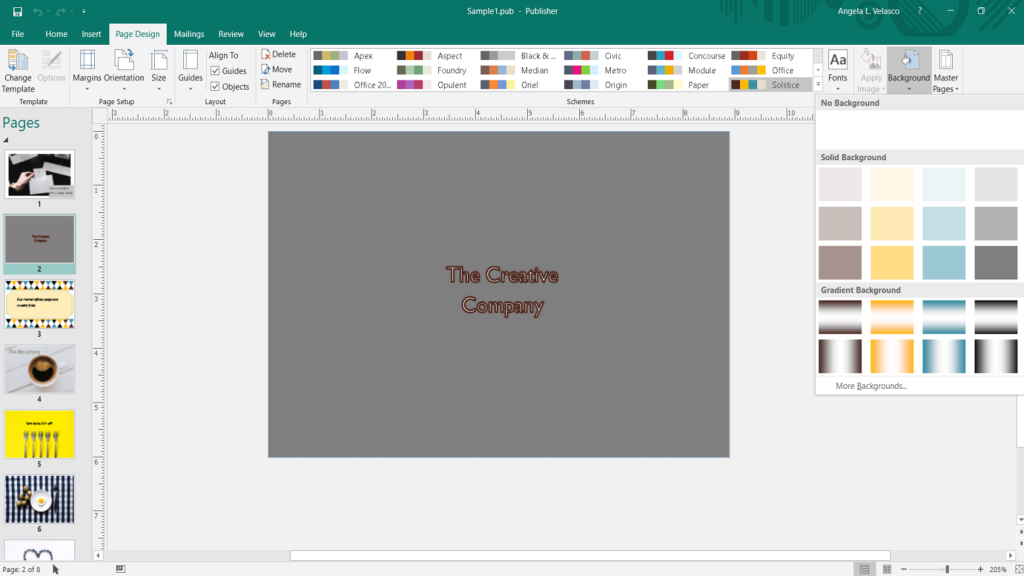Uncheck the Guides alignment checkbox
This screenshot has width=1024, height=576.
(x=217, y=70)
